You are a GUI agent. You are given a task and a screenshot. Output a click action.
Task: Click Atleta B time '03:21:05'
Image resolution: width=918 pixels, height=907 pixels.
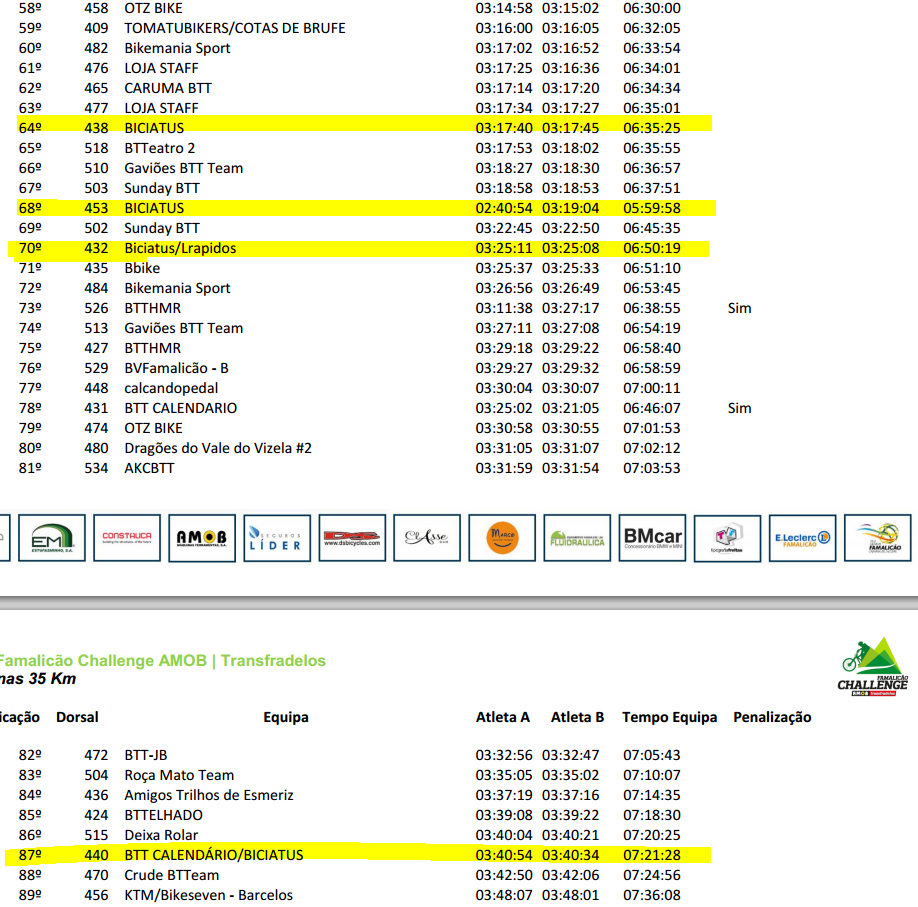tap(570, 408)
